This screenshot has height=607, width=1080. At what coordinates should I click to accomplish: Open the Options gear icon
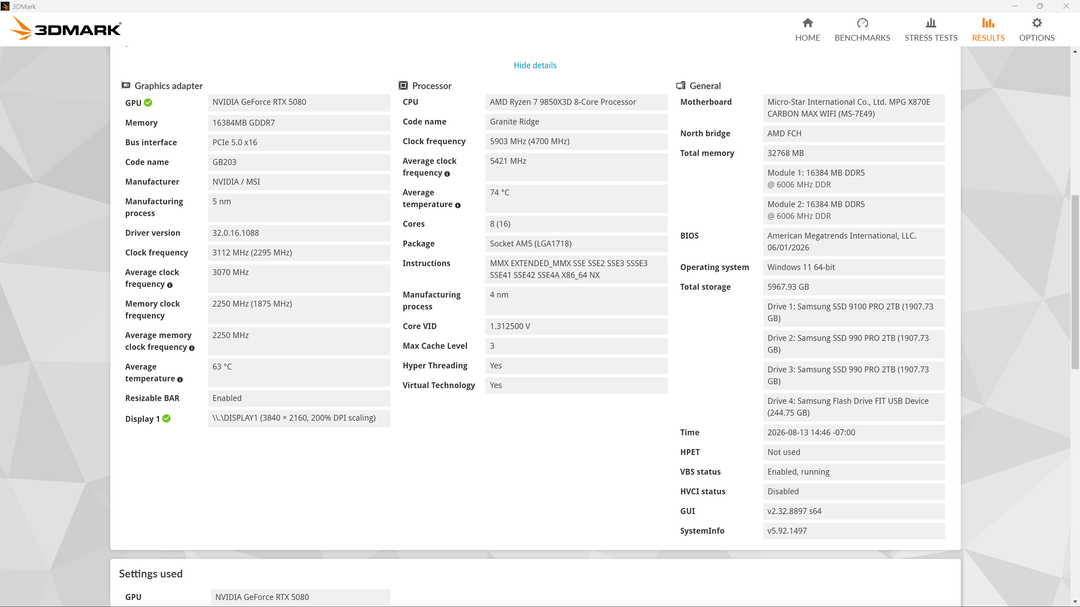pyautogui.click(x=1037, y=23)
